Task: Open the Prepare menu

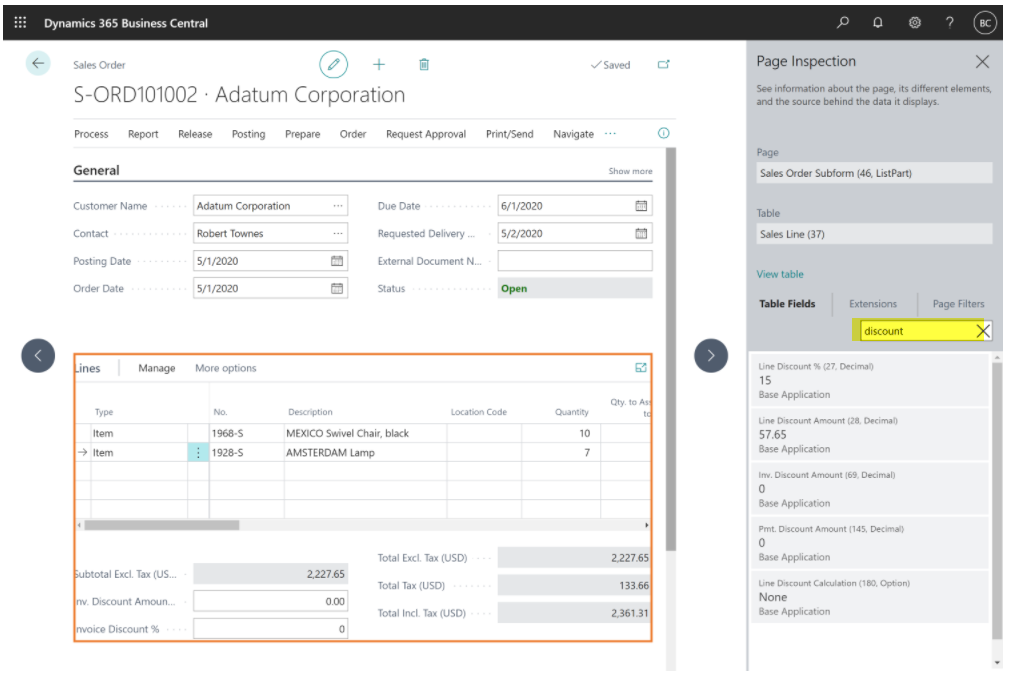Action: [302, 134]
